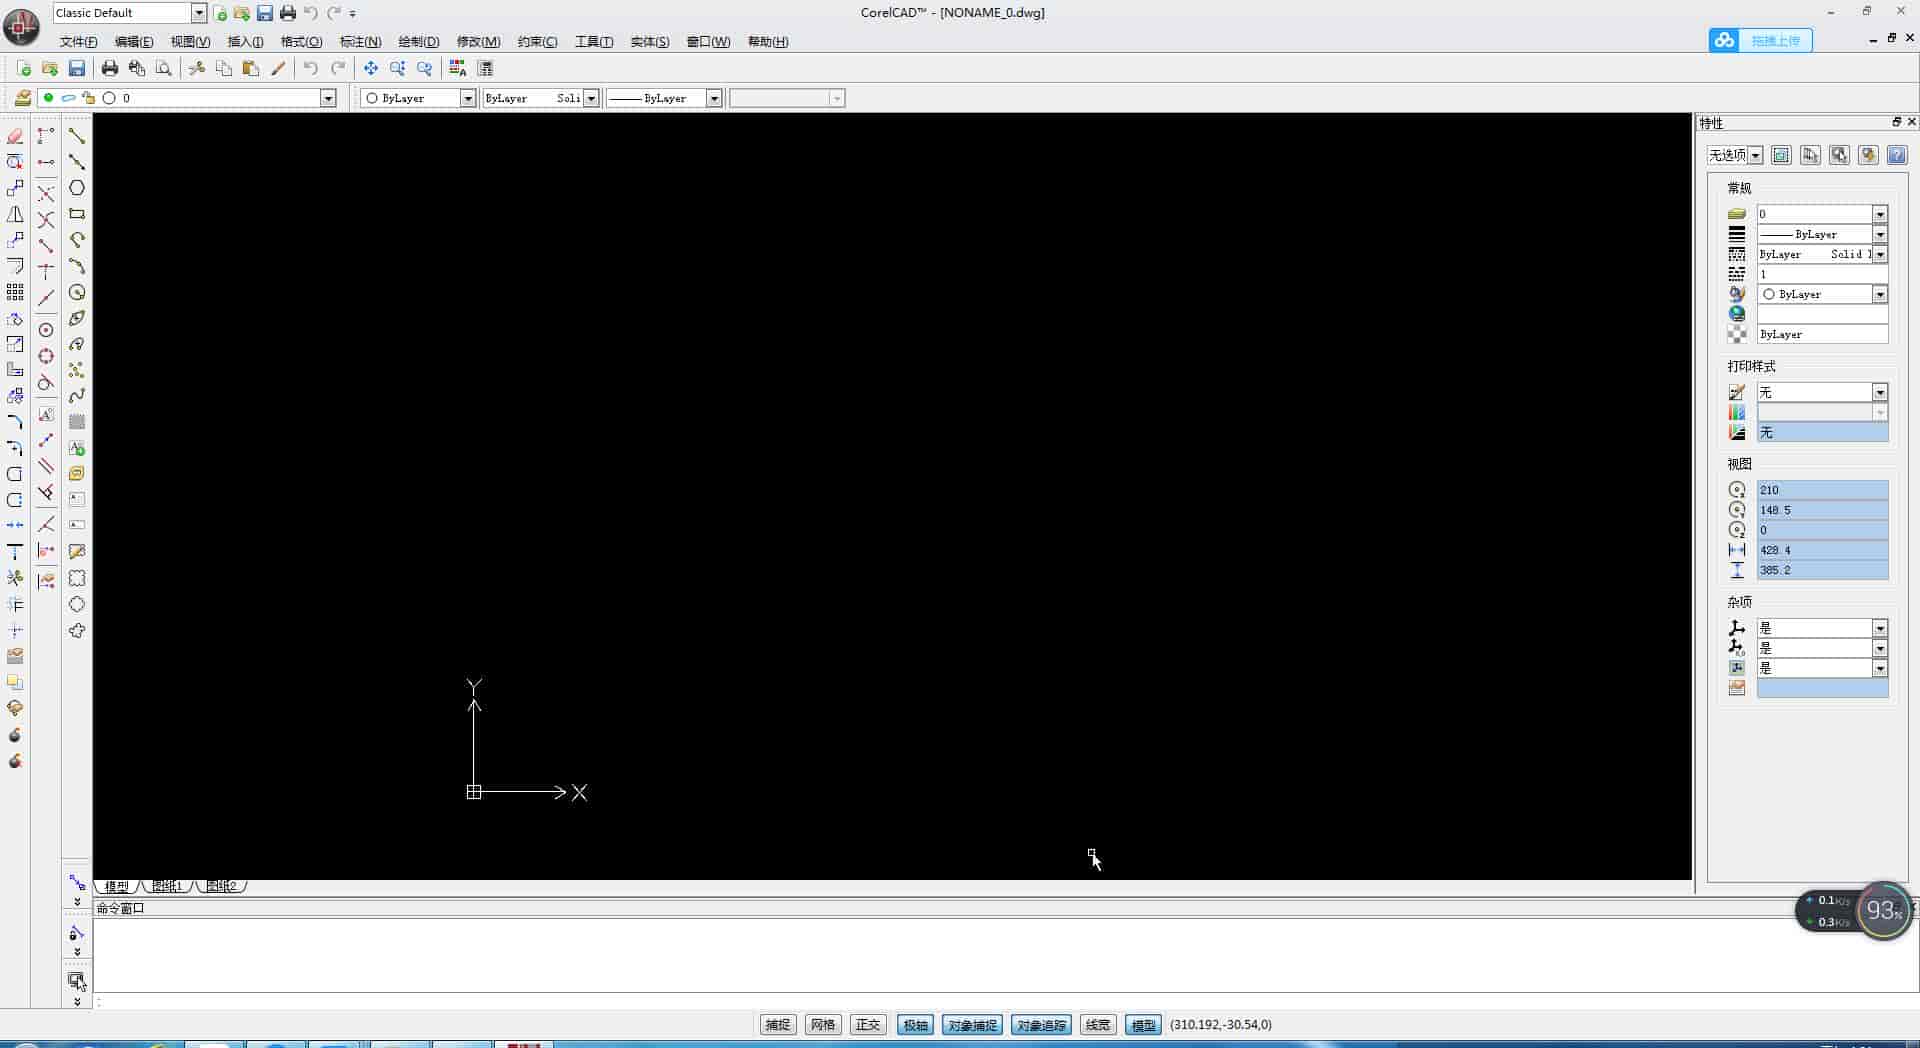Disable 对象捕捉 object snap mode
Screen dimensions: 1920x1048
coord(971,1024)
